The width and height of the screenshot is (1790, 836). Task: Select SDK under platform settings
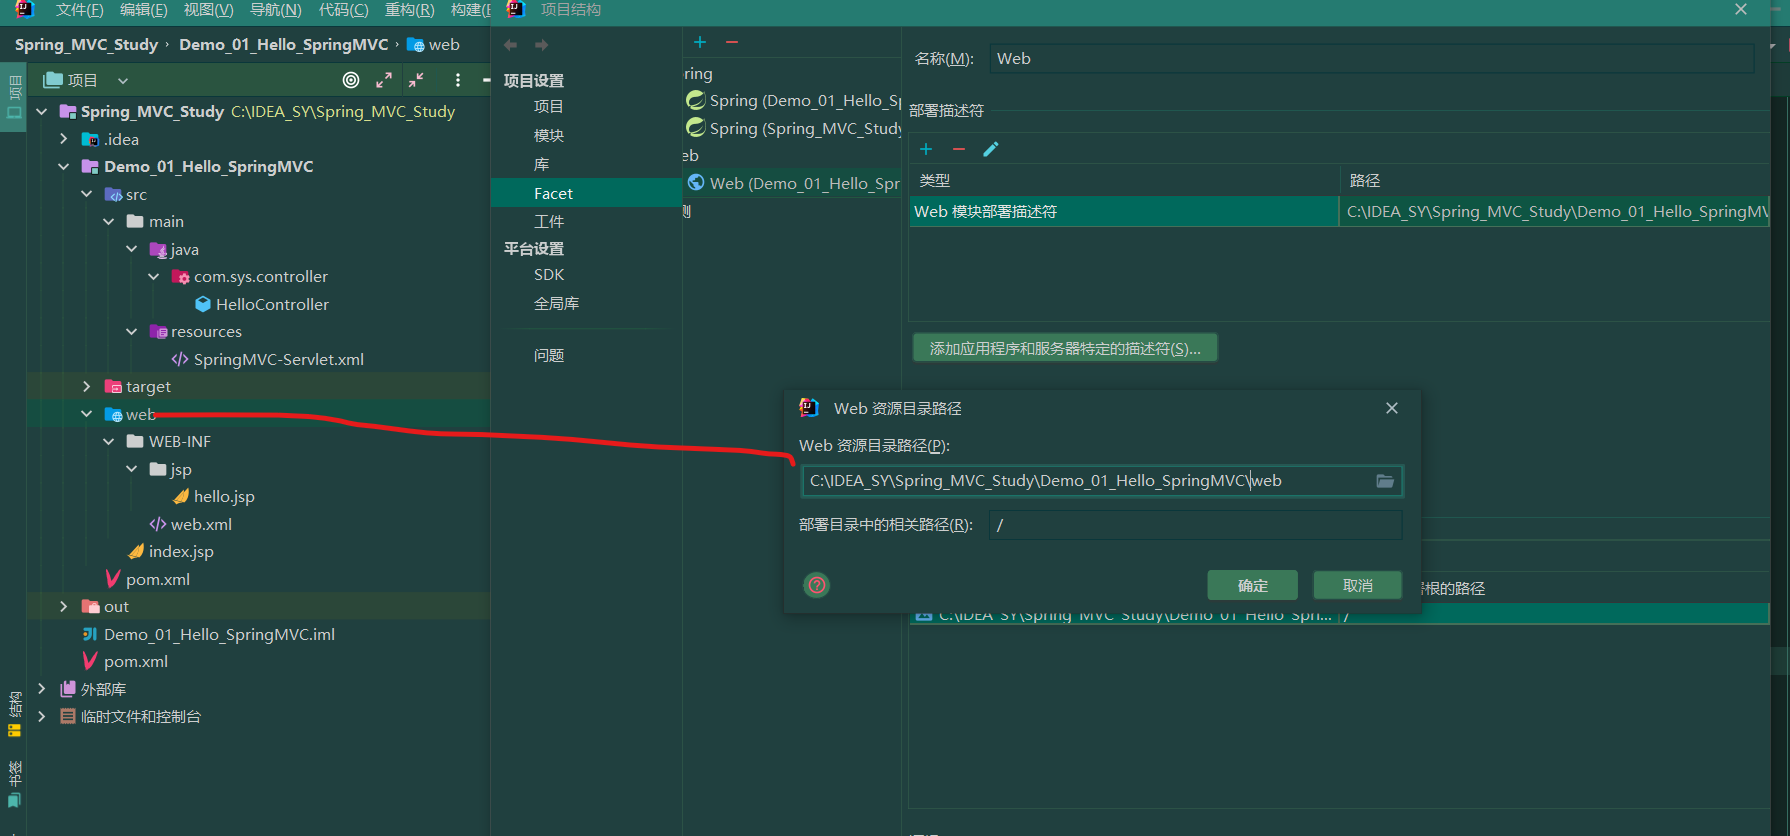pyautogui.click(x=549, y=274)
